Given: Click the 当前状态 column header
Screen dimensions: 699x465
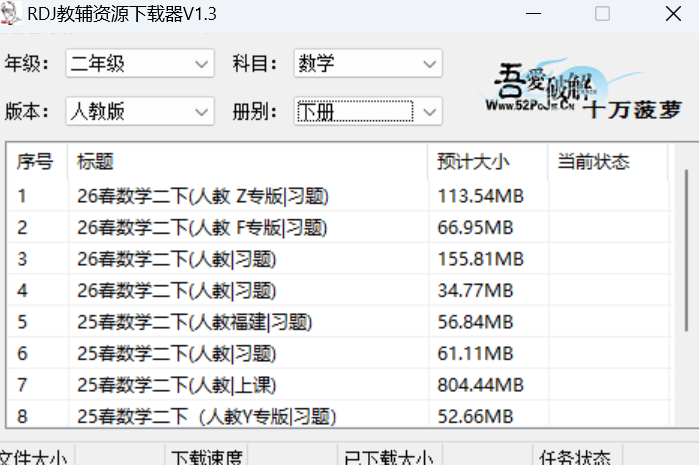Looking at the screenshot, I should click(x=608, y=161).
